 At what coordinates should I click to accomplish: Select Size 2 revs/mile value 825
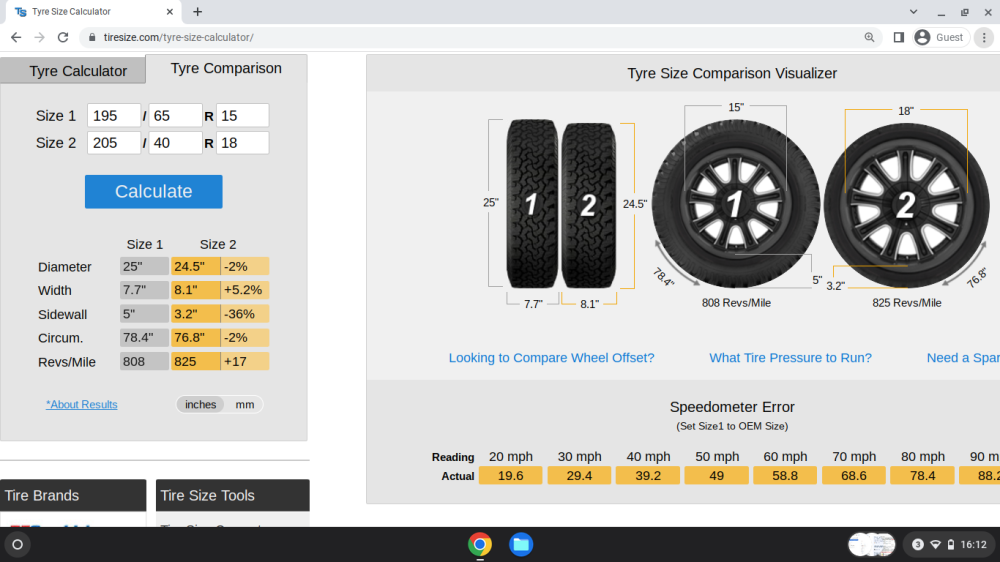(x=195, y=362)
